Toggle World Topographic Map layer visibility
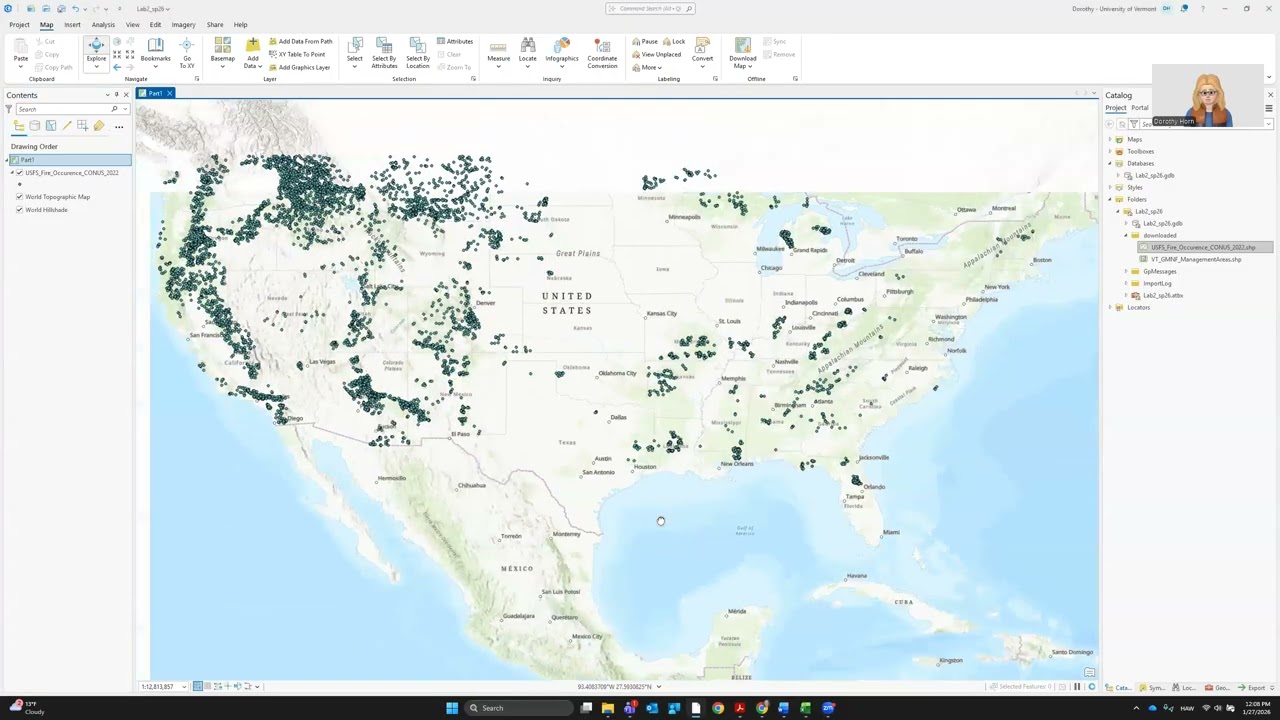Image resolution: width=1280 pixels, height=720 pixels. [19, 197]
